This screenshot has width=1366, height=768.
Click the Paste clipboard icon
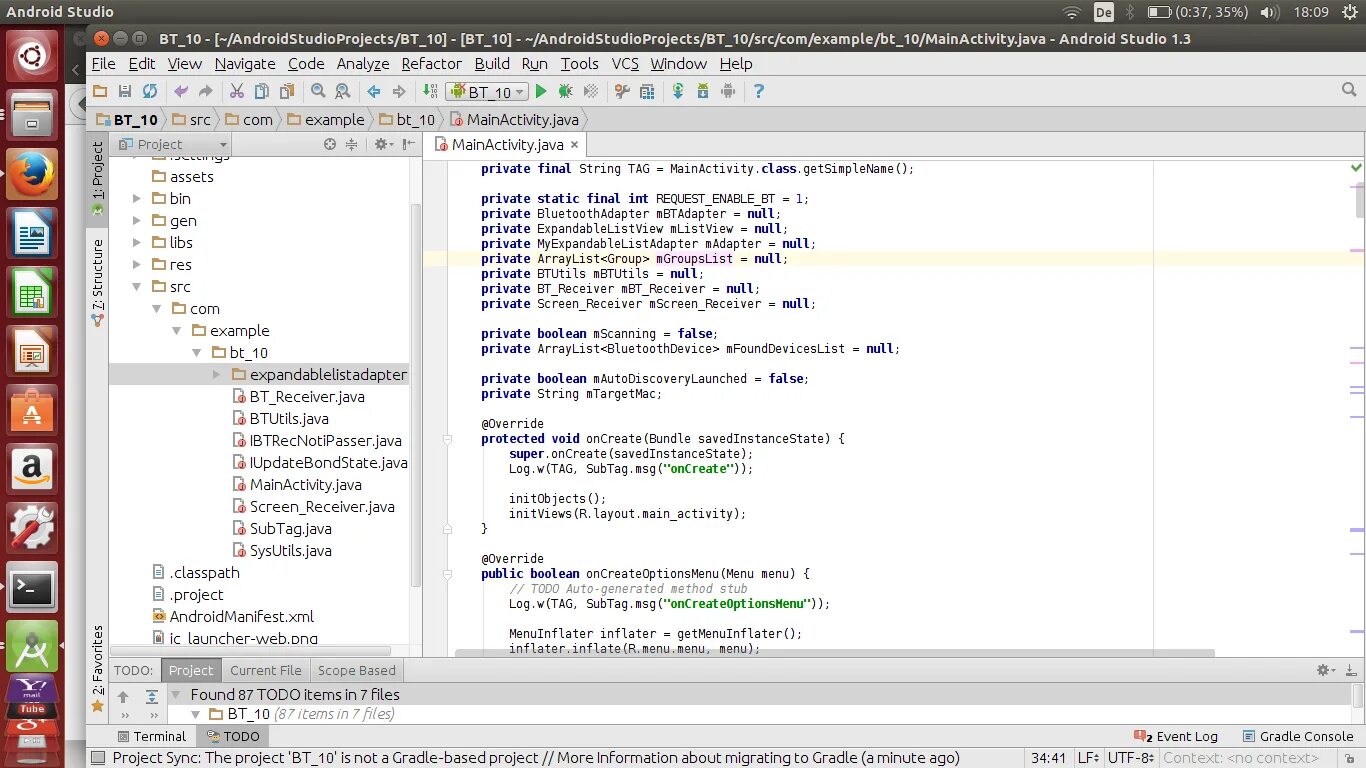(x=287, y=91)
